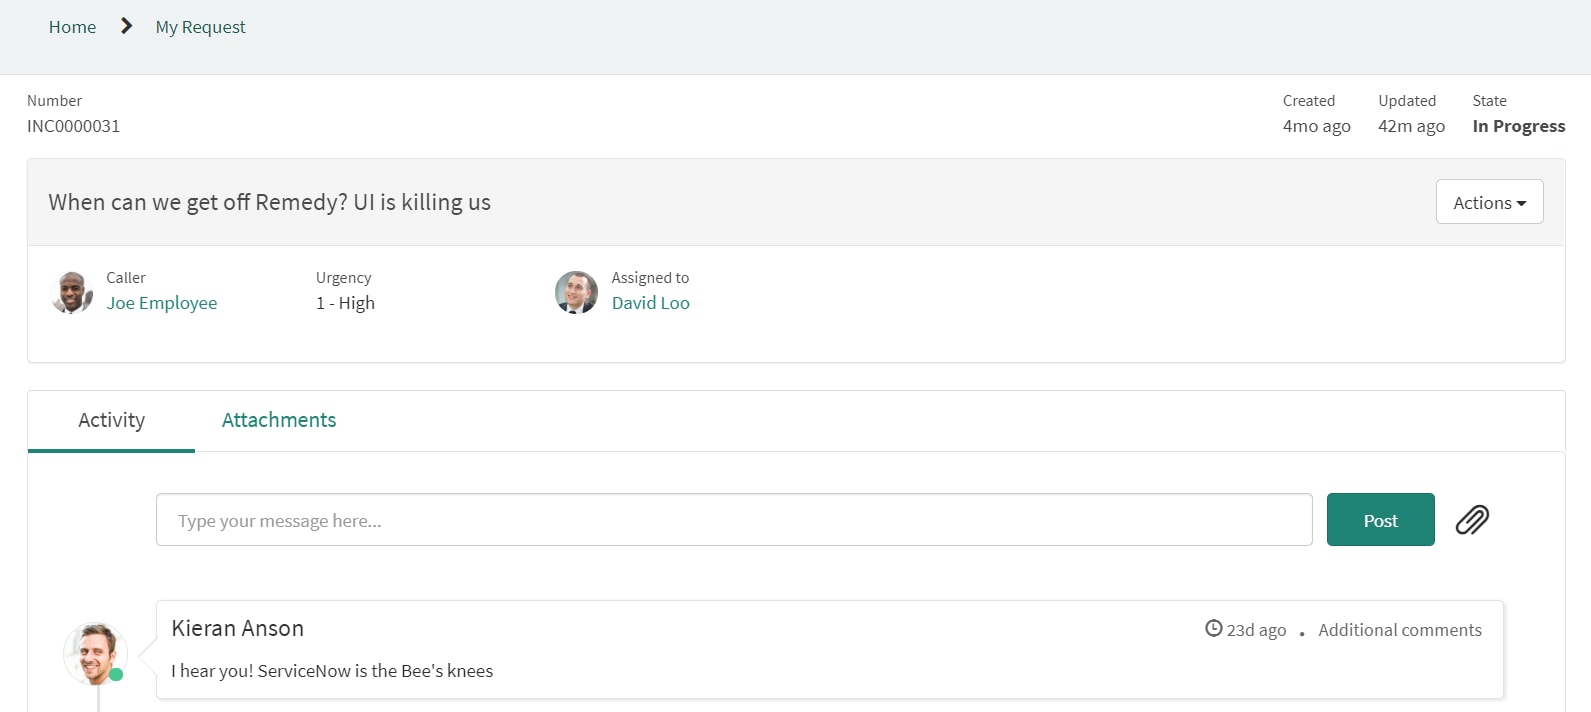Open the Actions dropdown menu
Screen dimensions: 1591x712
[1489, 202]
